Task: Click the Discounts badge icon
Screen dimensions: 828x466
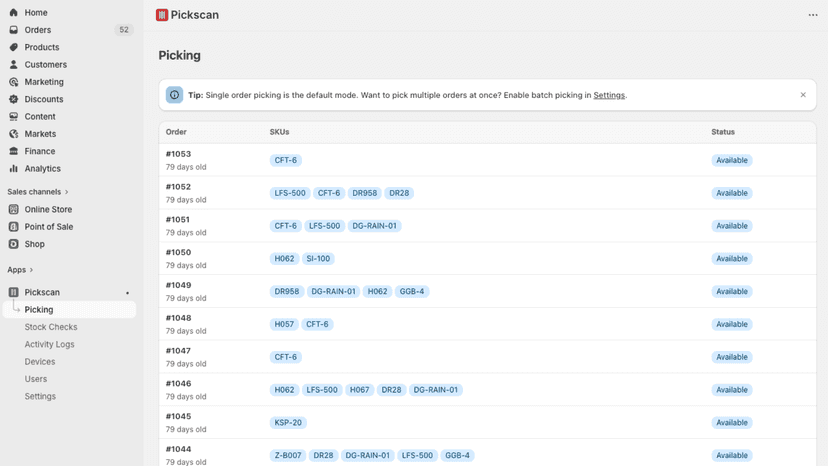Action: coord(14,99)
